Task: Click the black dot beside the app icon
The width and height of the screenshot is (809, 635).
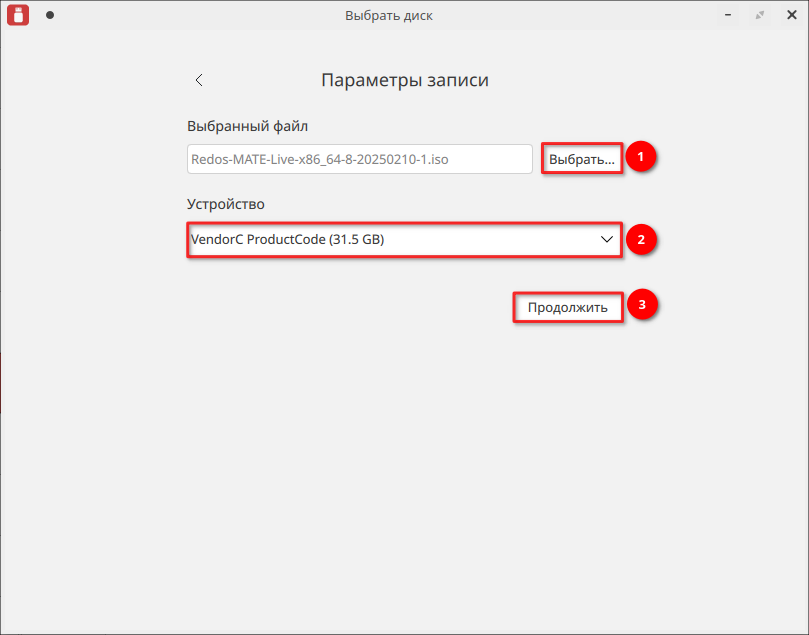Action: point(50,15)
